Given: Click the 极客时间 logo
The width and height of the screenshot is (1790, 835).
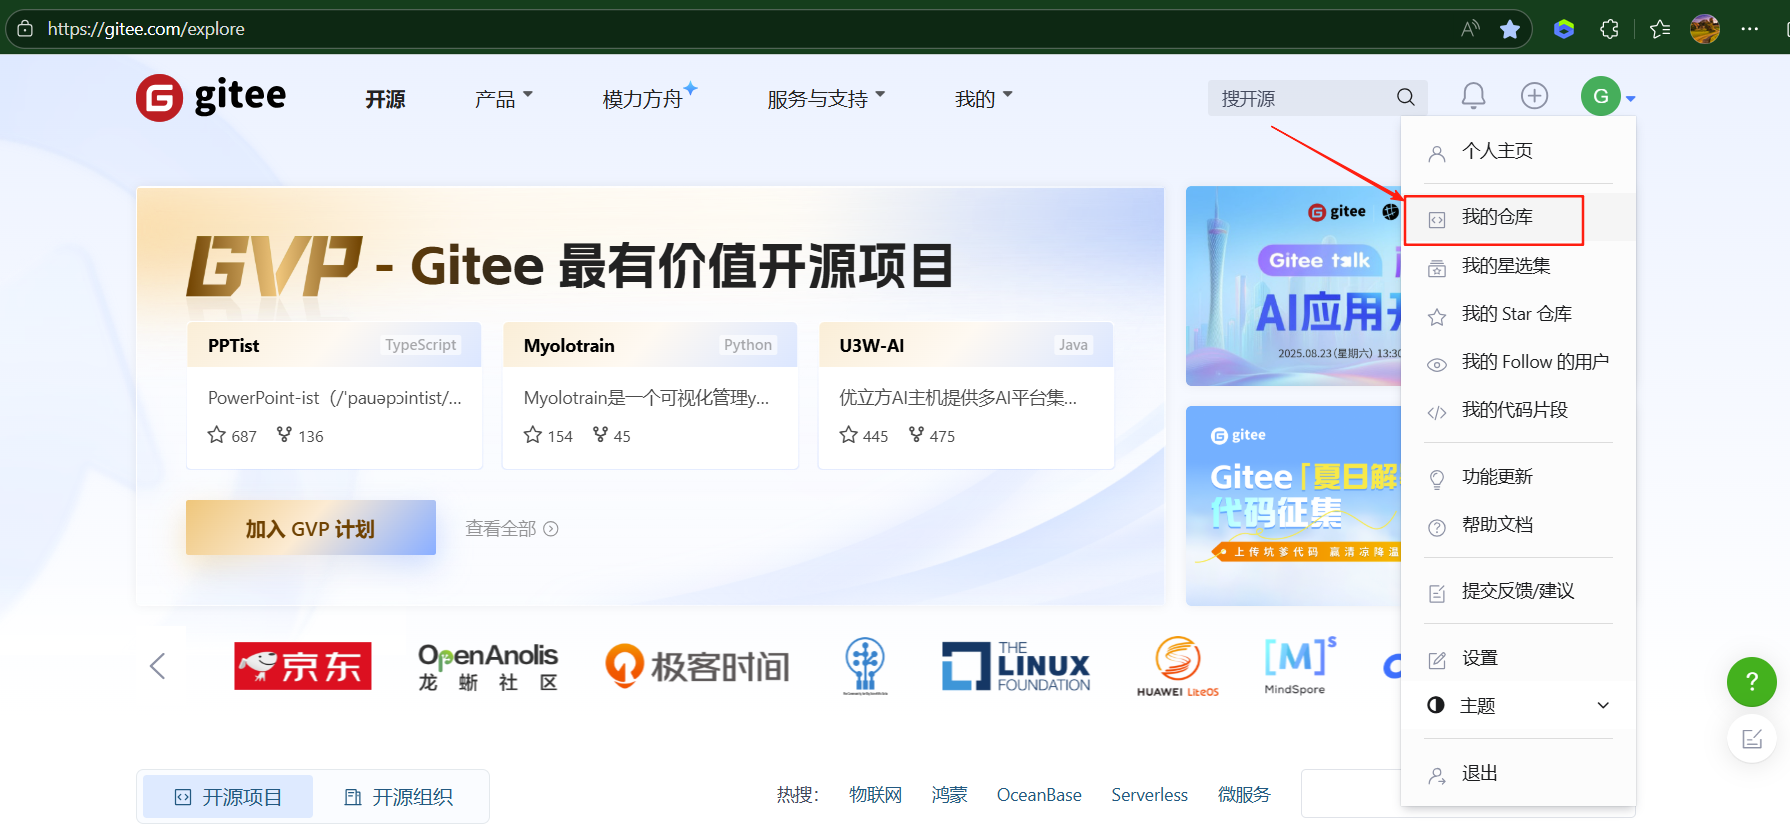Looking at the screenshot, I should point(697,666).
